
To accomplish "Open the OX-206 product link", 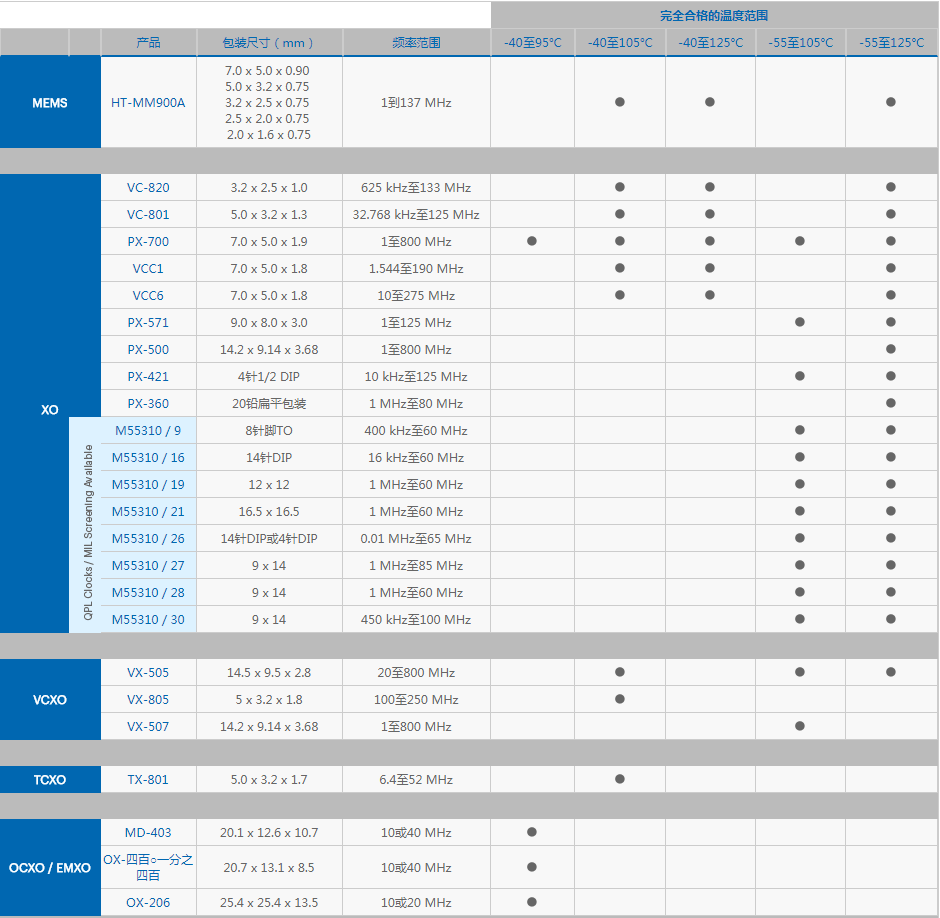I will [148, 902].
